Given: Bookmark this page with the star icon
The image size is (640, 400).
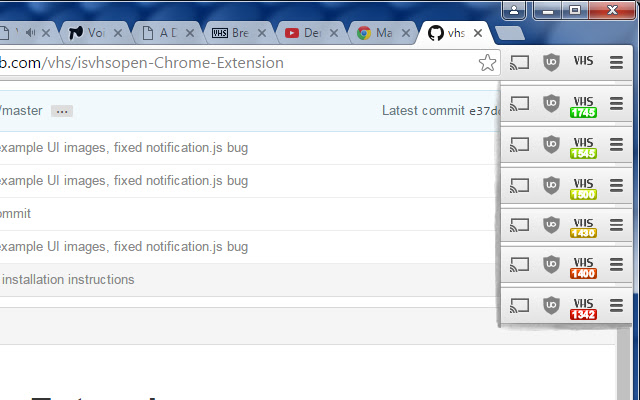Looking at the screenshot, I should (x=487, y=63).
